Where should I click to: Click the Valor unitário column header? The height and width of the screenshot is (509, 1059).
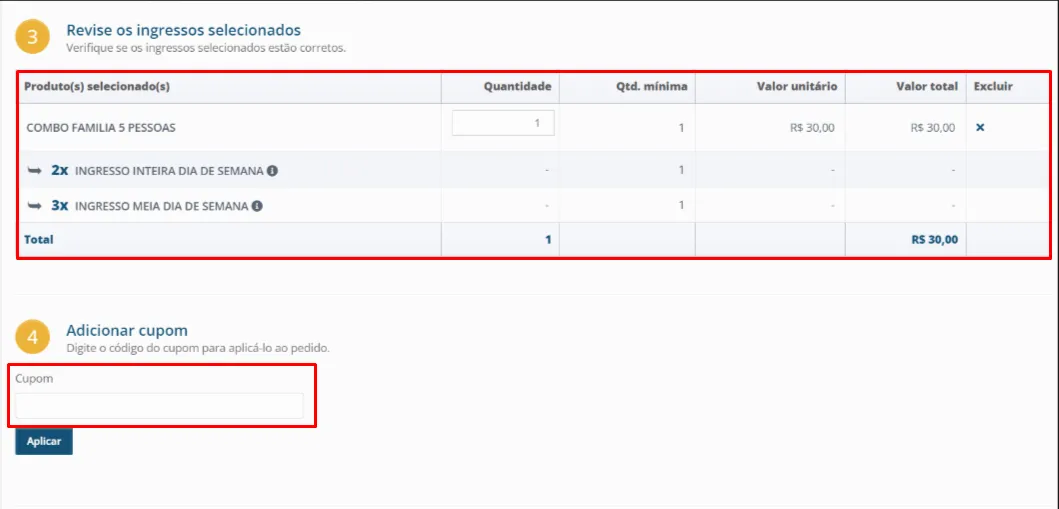tap(797, 86)
